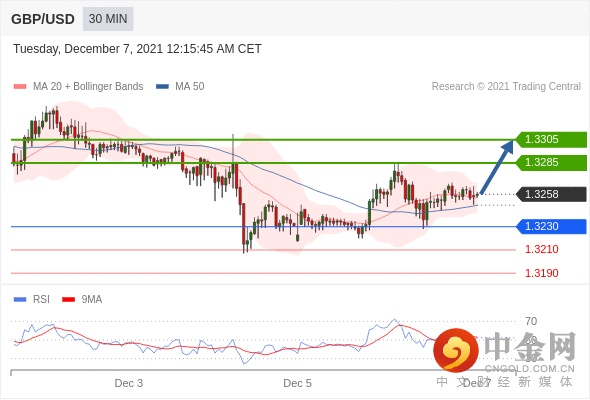Click the MA 50 legend label
The image size is (590, 400).
coord(190,87)
